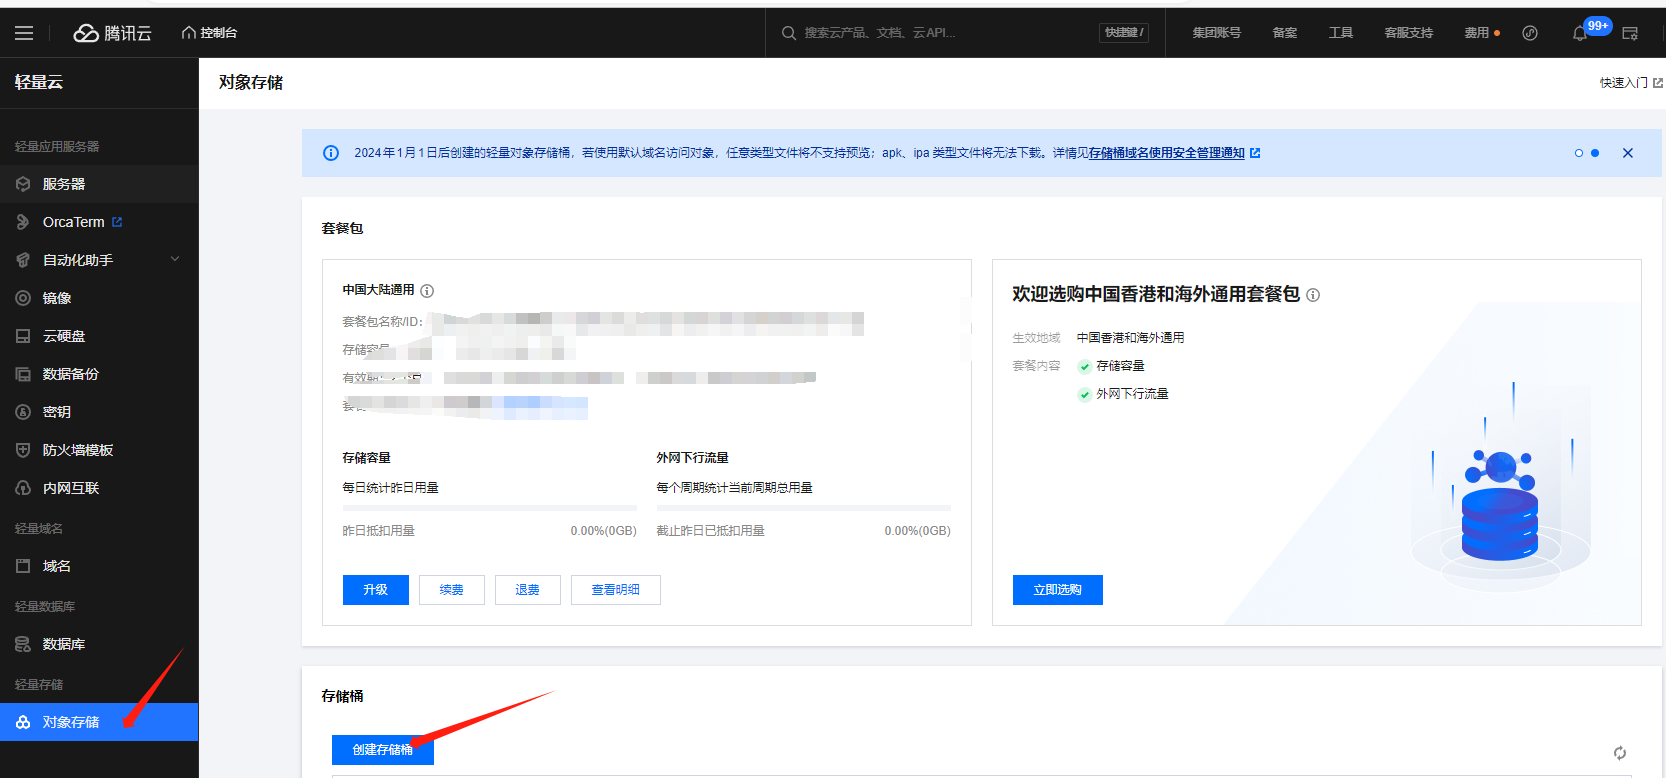
Task: Click the 对象存储 icon
Action: [x=23, y=722]
